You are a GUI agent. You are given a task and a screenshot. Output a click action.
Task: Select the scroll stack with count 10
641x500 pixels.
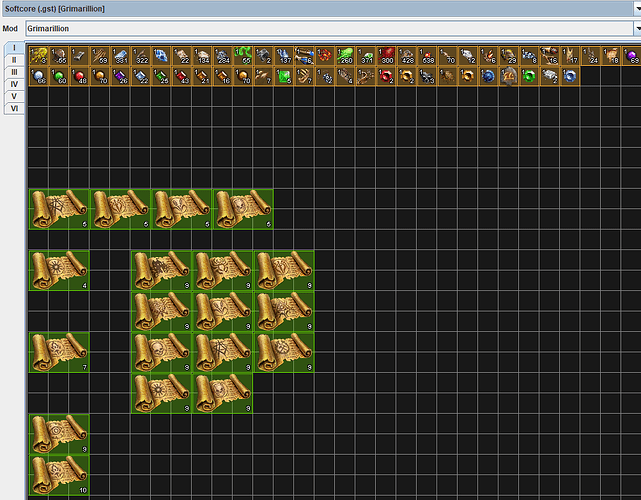tap(59, 476)
